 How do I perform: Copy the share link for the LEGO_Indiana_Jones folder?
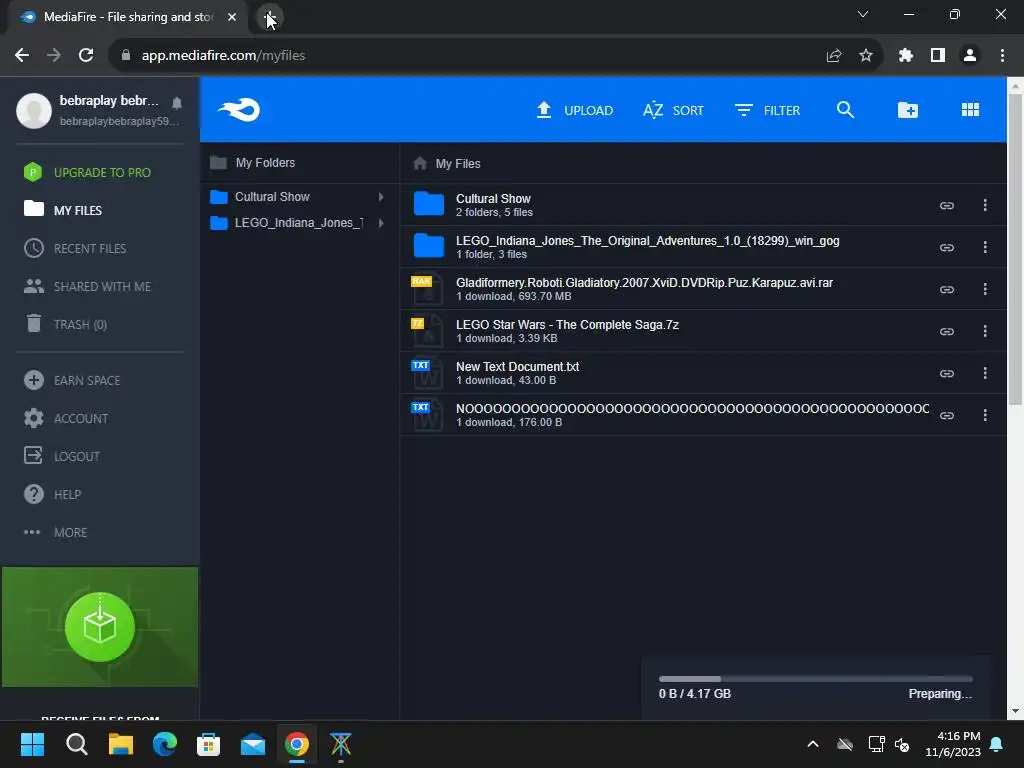click(946, 247)
